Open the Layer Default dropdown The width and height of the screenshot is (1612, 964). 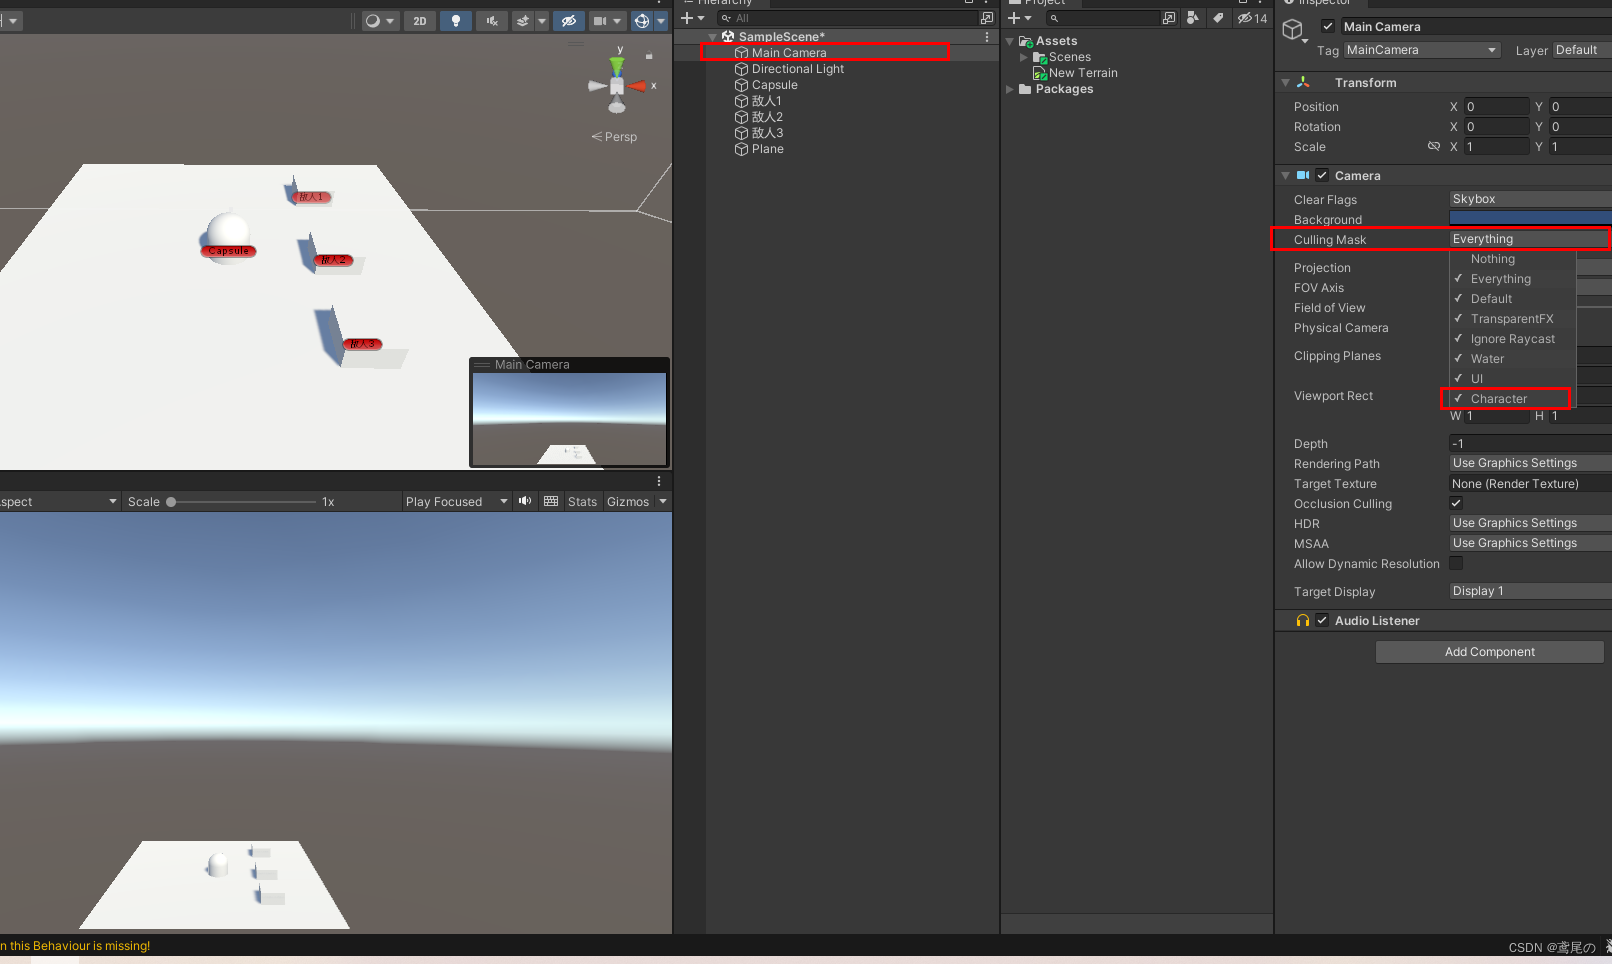click(1582, 50)
